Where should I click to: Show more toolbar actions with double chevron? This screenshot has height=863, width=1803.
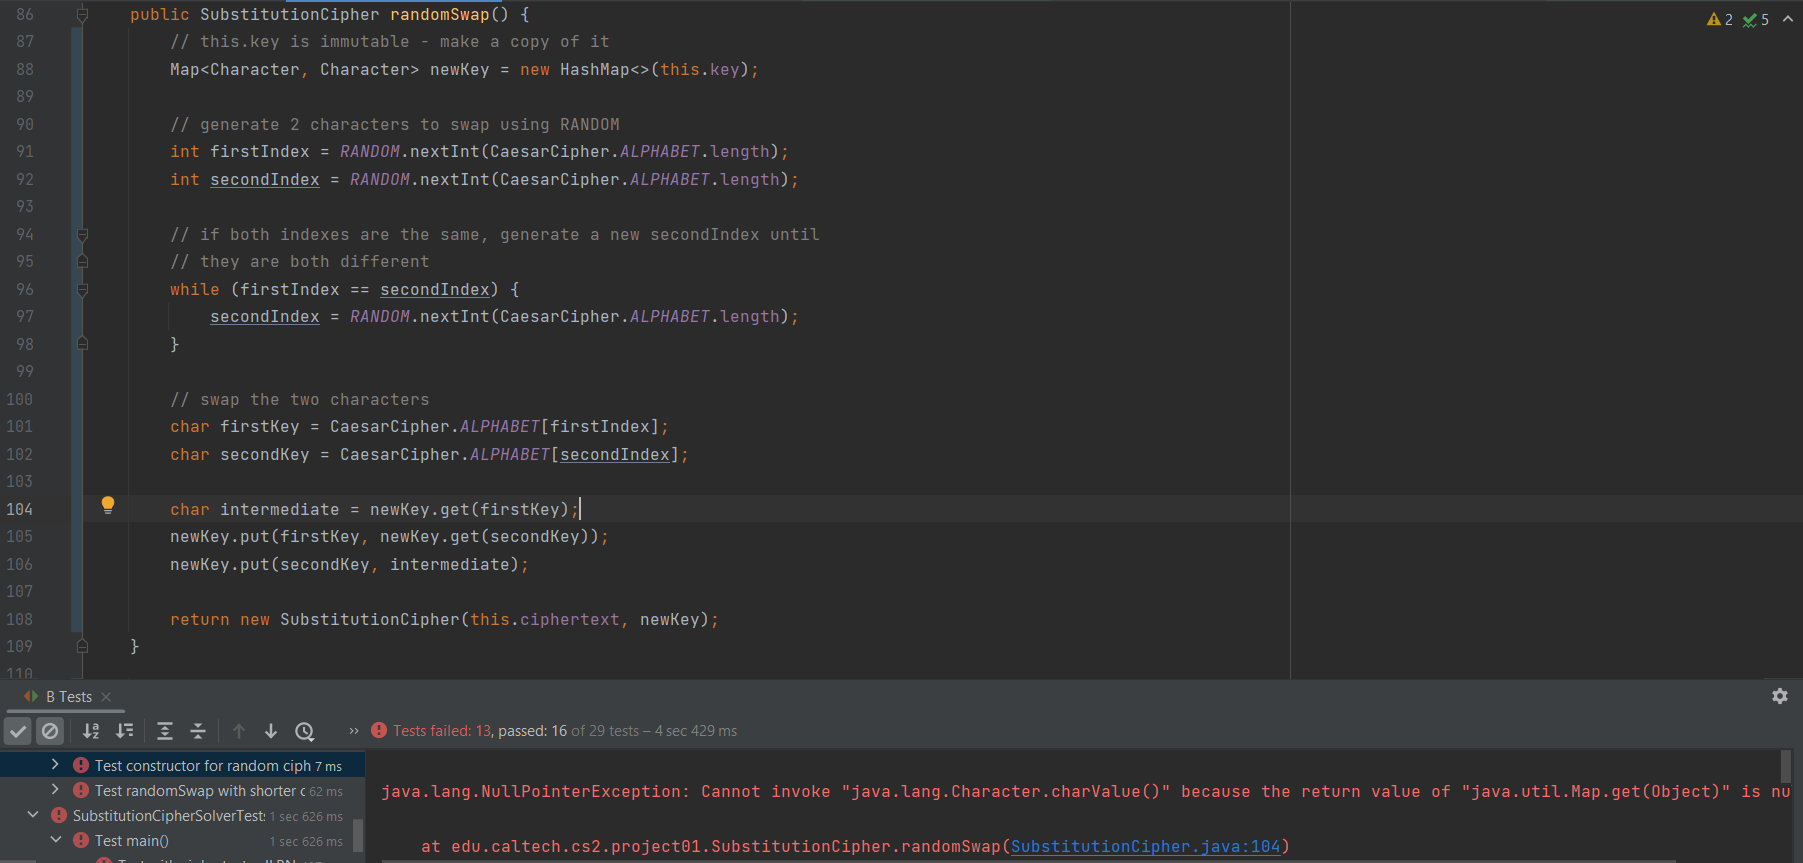(x=353, y=731)
